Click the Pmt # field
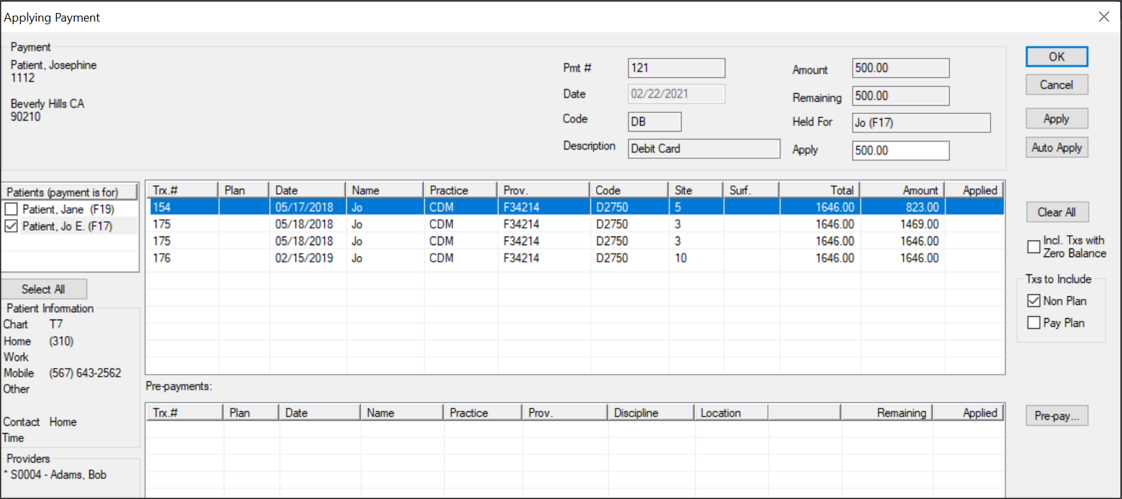 tap(676, 68)
